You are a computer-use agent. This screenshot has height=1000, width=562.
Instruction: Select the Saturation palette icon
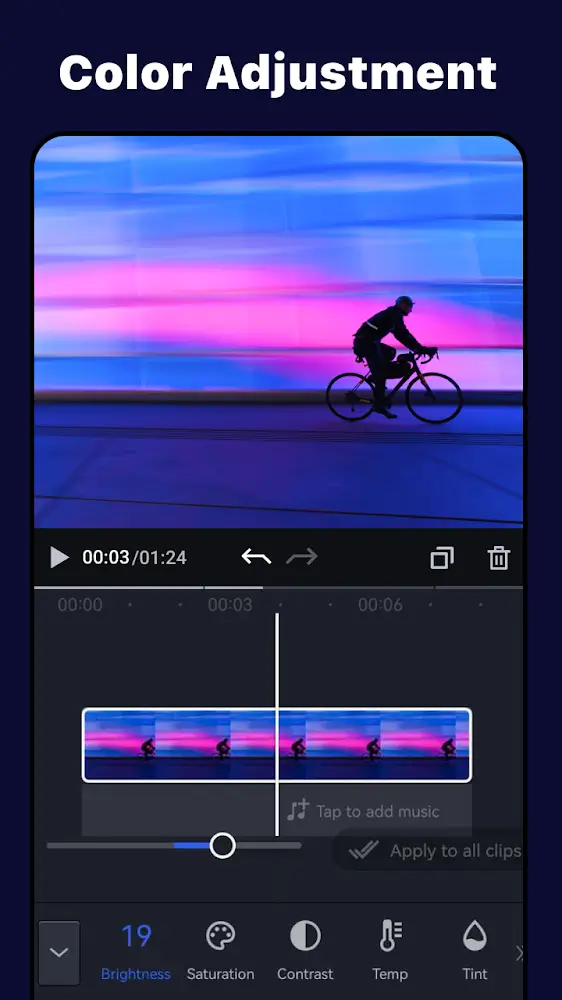click(x=221, y=937)
